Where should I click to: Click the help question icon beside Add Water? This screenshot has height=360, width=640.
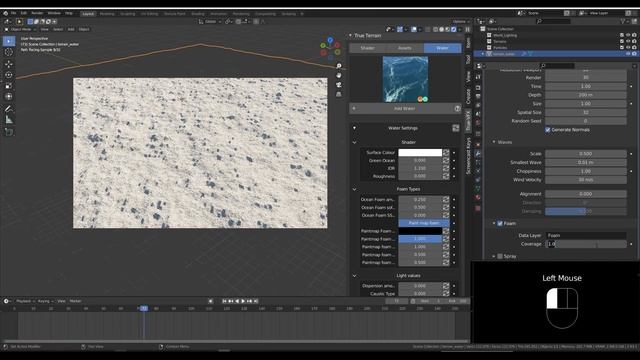[x=457, y=109]
